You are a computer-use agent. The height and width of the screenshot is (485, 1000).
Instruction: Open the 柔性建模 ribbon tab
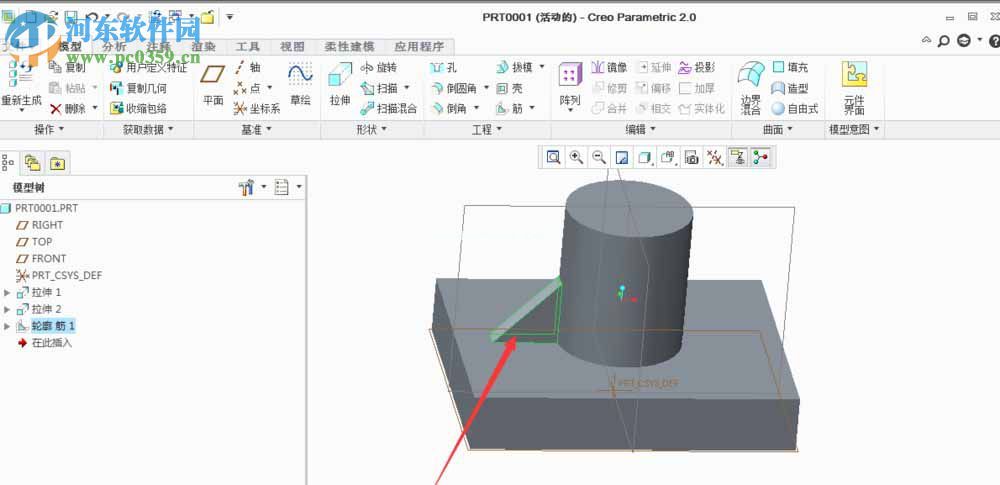pos(349,46)
